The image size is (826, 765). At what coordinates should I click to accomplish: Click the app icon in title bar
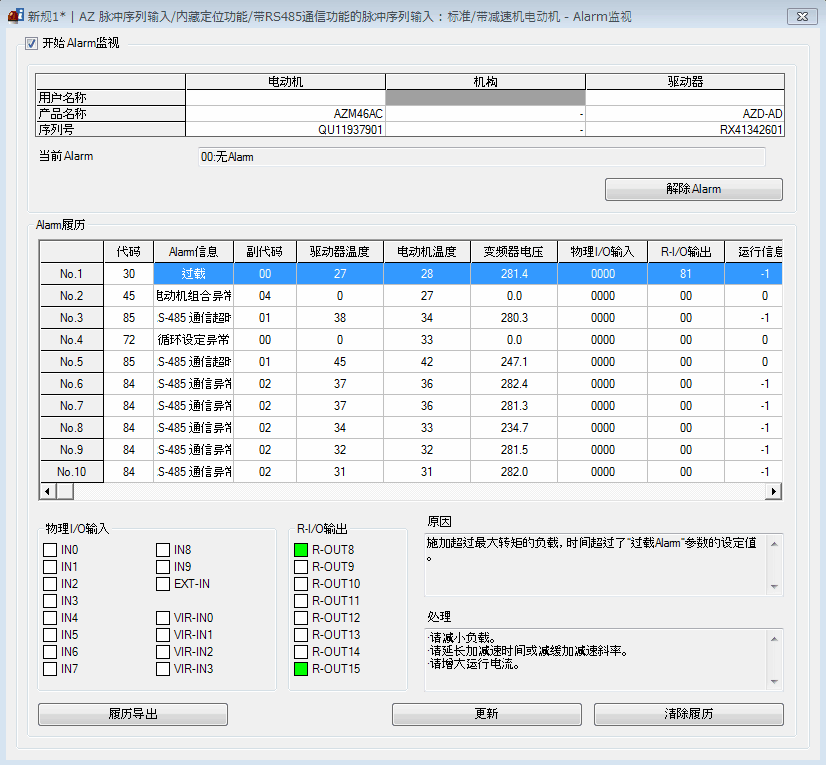(x=15, y=16)
